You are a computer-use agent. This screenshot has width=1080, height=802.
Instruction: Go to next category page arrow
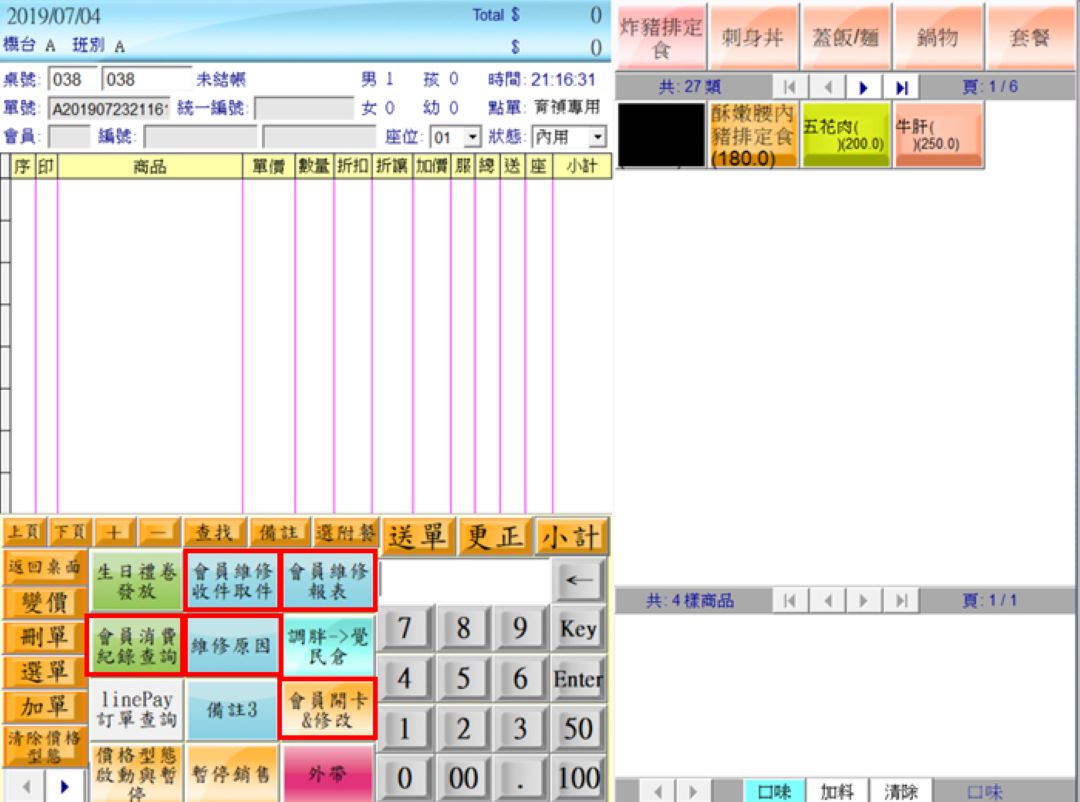(864, 87)
